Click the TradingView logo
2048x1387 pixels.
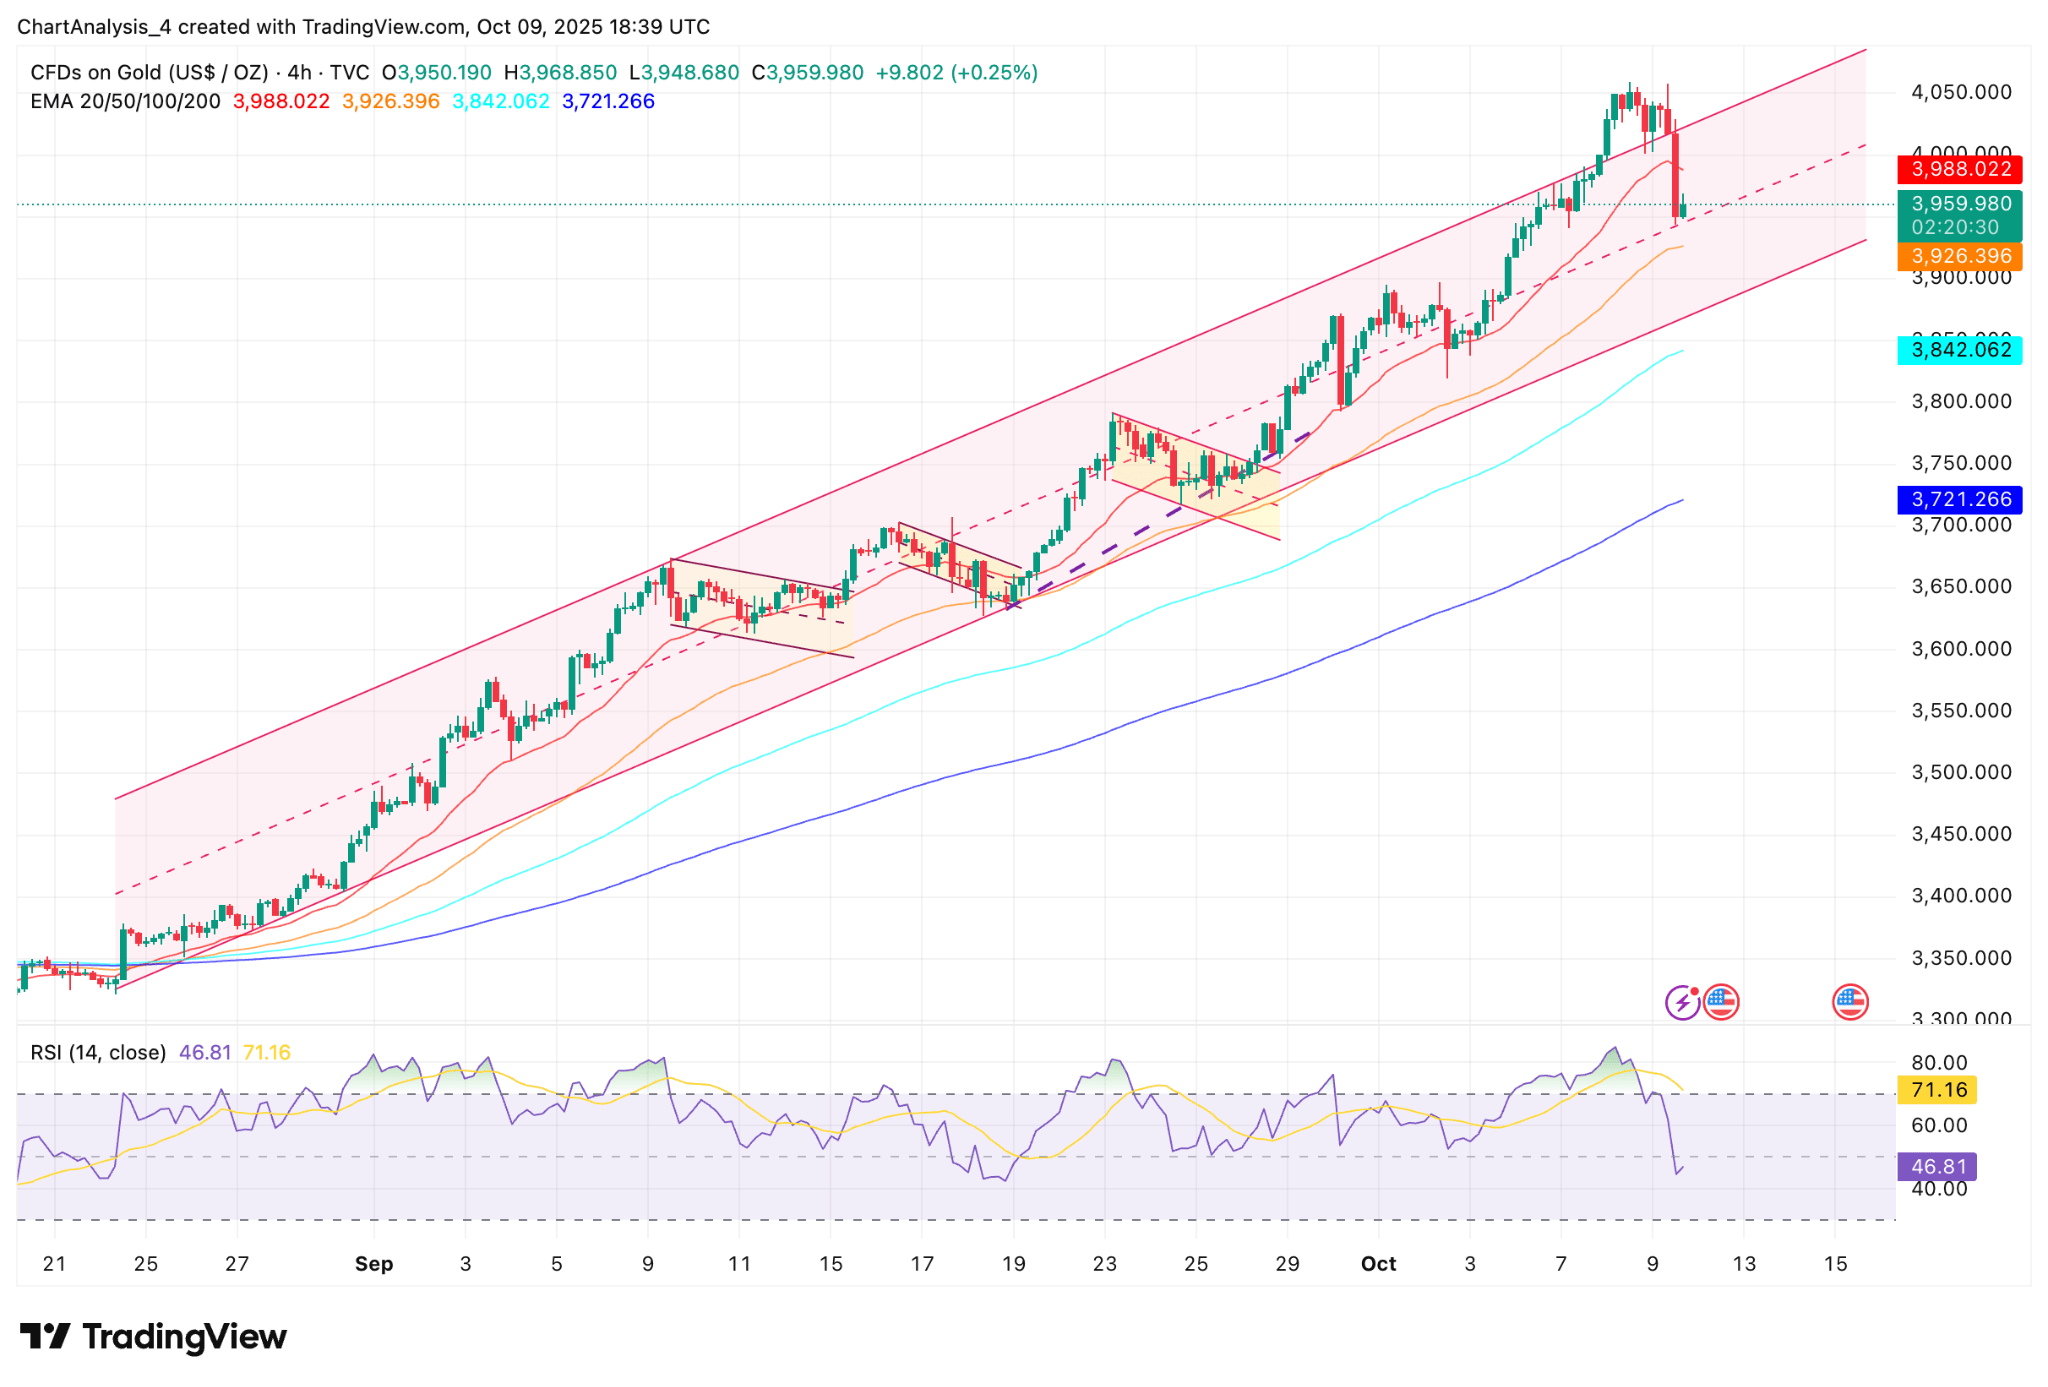pos(150,1337)
